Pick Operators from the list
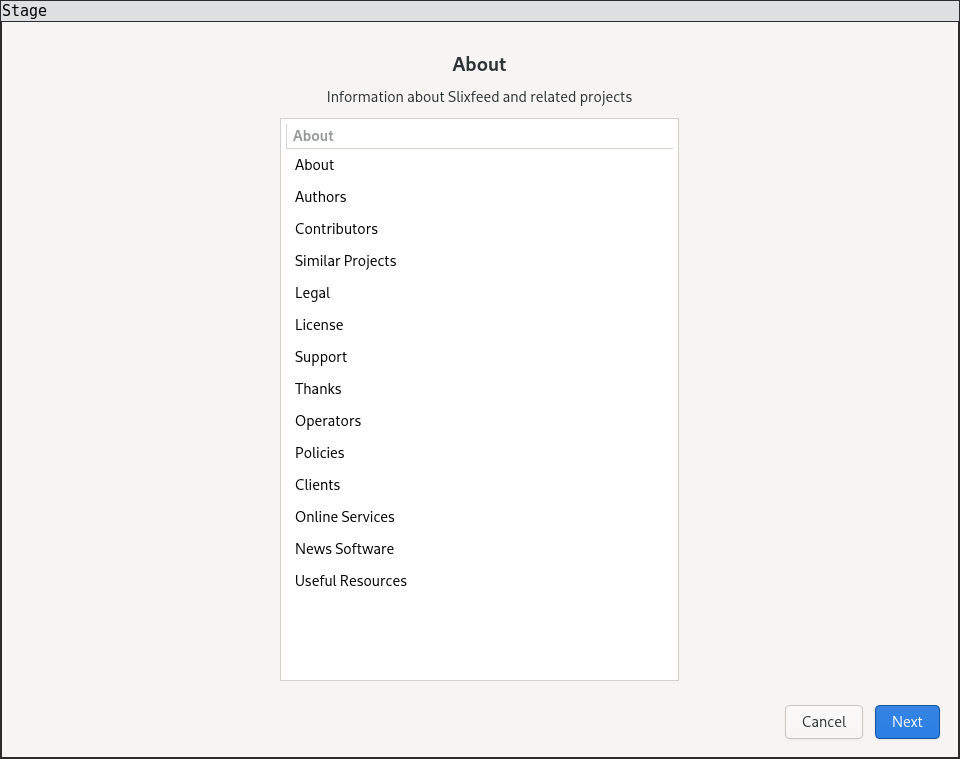 tap(328, 421)
